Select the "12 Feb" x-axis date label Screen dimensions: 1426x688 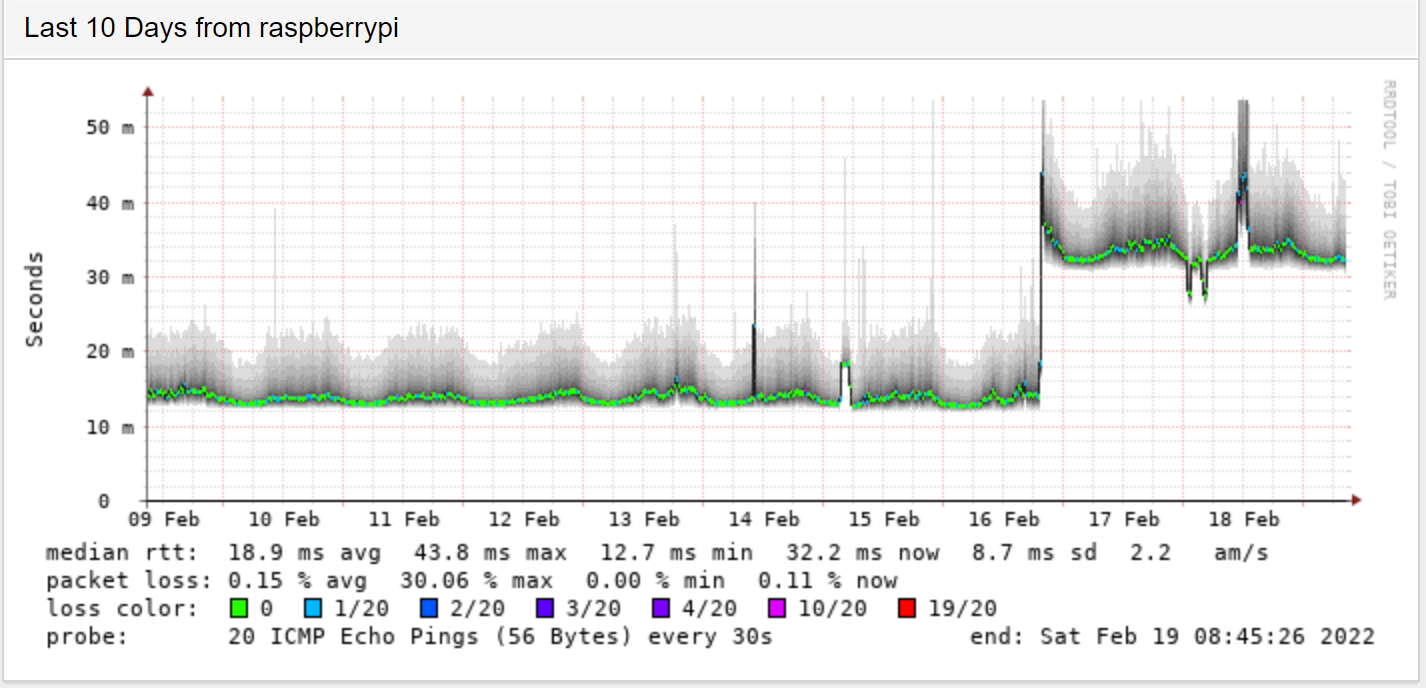(525, 520)
